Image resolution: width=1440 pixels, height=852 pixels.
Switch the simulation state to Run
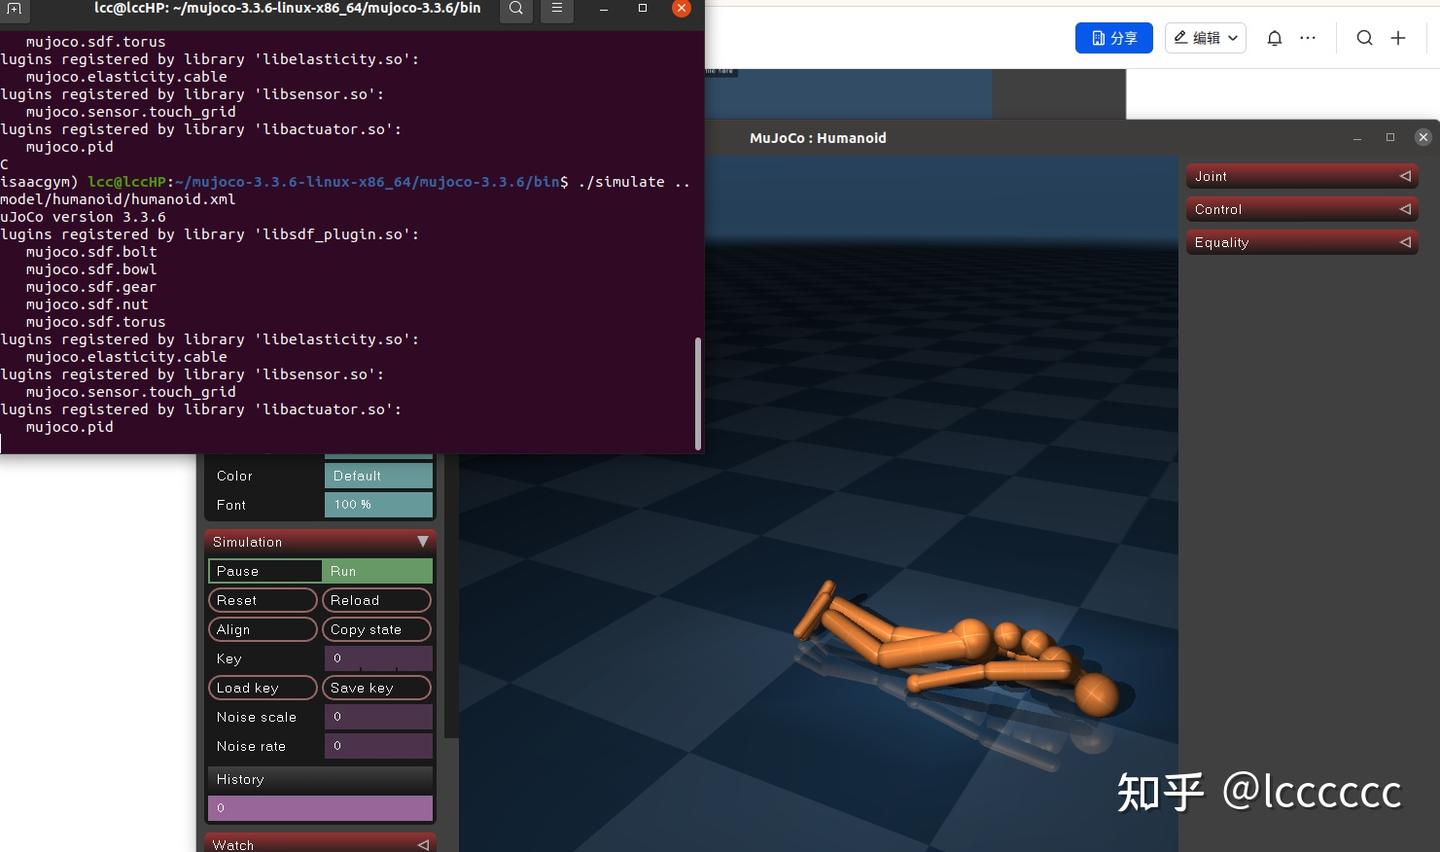pos(377,570)
